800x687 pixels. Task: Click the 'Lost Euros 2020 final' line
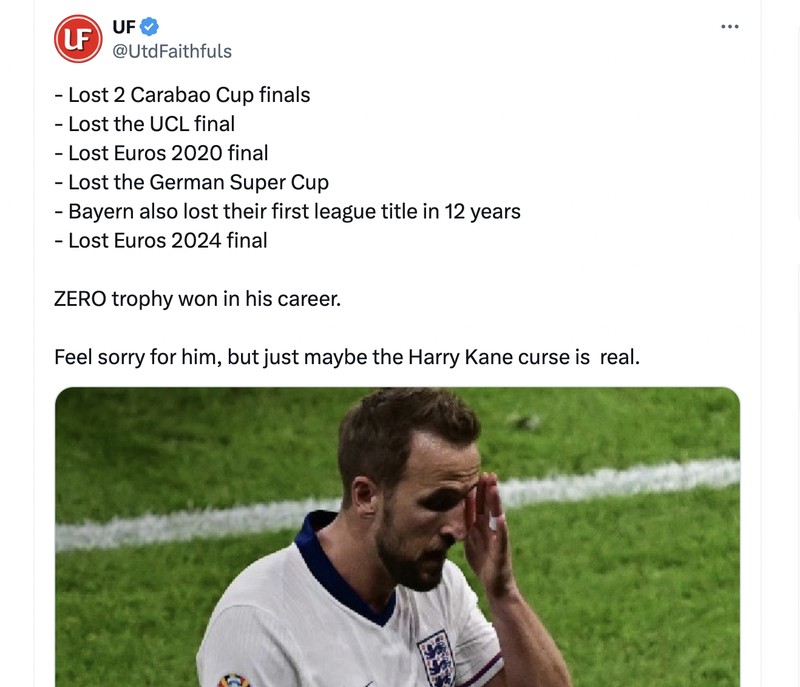[158, 152]
